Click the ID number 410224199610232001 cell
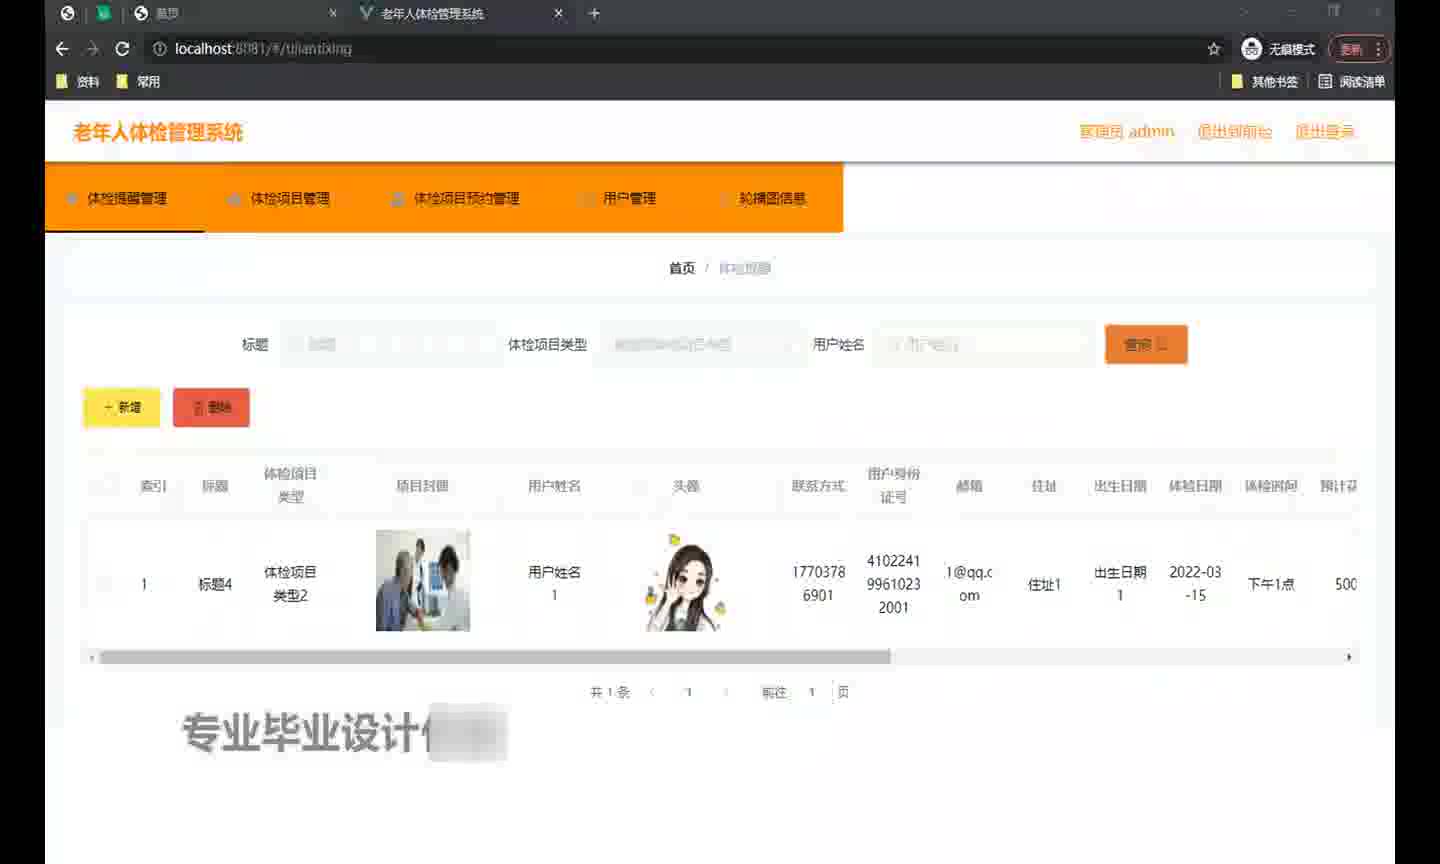The height and width of the screenshot is (864, 1440). tap(893, 584)
